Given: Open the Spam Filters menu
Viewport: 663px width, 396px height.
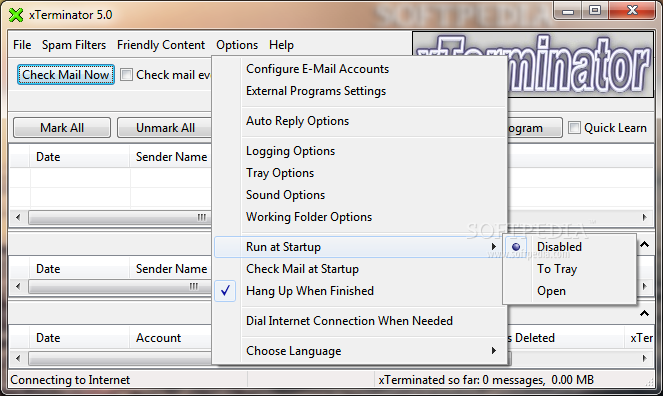Looking at the screenshot, I should pyautogui.click(x=74, y=45).
